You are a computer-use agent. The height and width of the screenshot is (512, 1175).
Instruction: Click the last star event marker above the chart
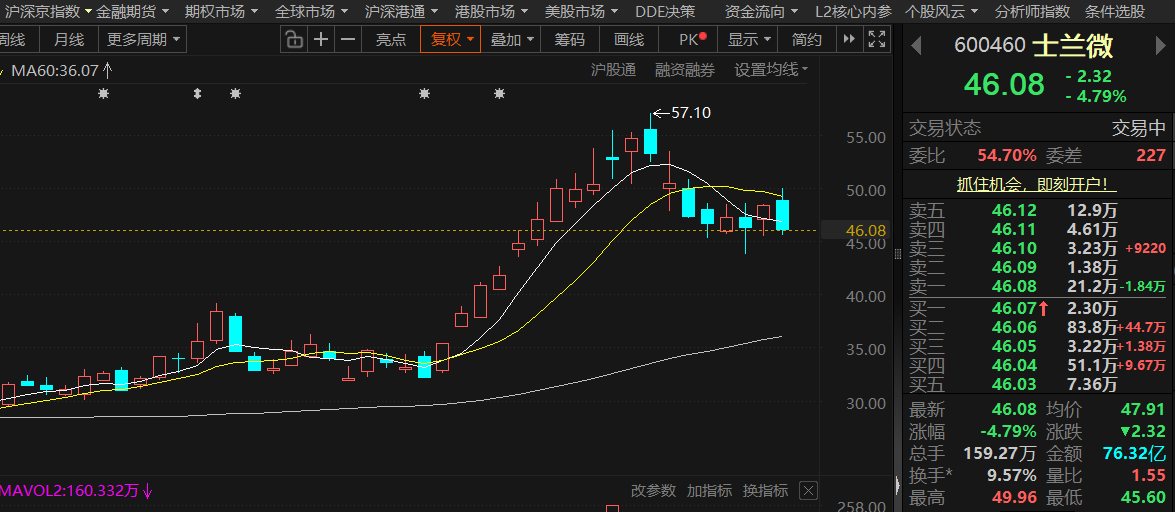pyautogui.click(x=499, y=94)
